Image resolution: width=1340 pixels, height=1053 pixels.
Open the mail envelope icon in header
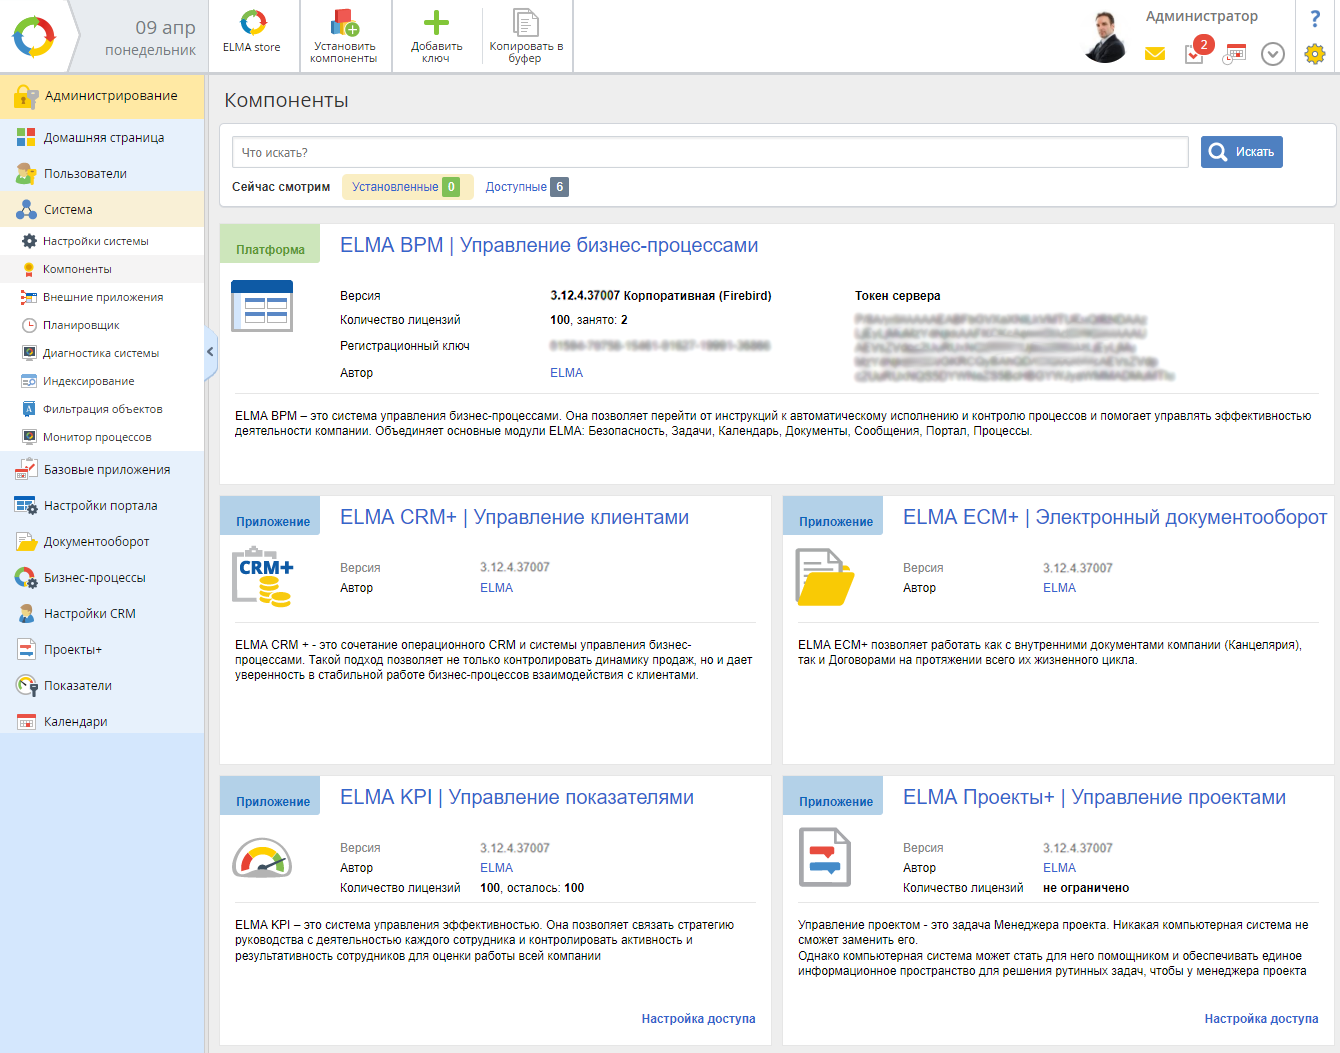[1155, 54]
